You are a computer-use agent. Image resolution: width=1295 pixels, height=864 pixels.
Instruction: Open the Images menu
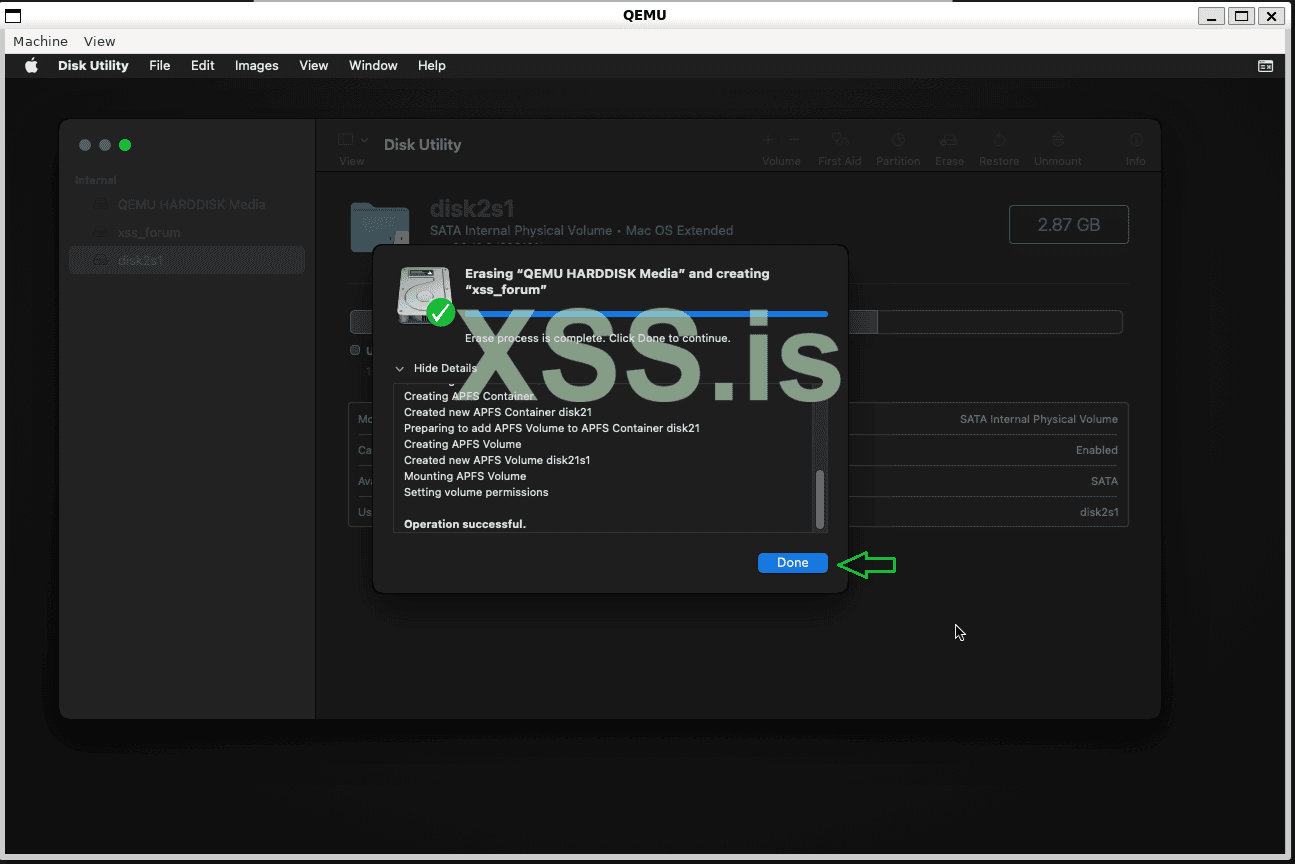(257, 66)
